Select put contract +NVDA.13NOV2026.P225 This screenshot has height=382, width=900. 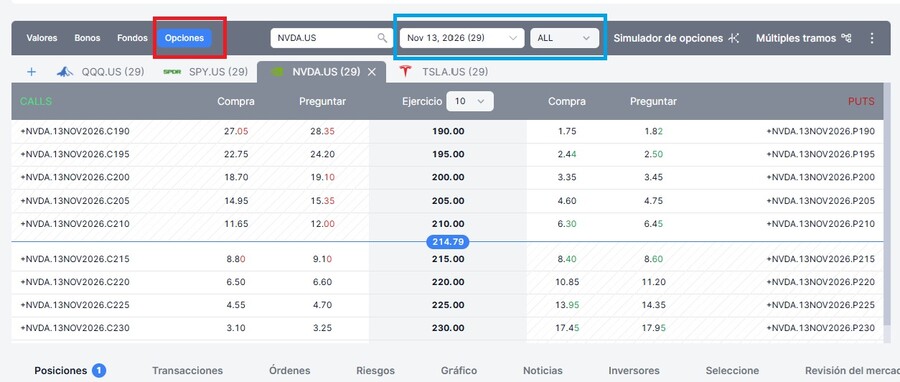(x=821, y=305)
